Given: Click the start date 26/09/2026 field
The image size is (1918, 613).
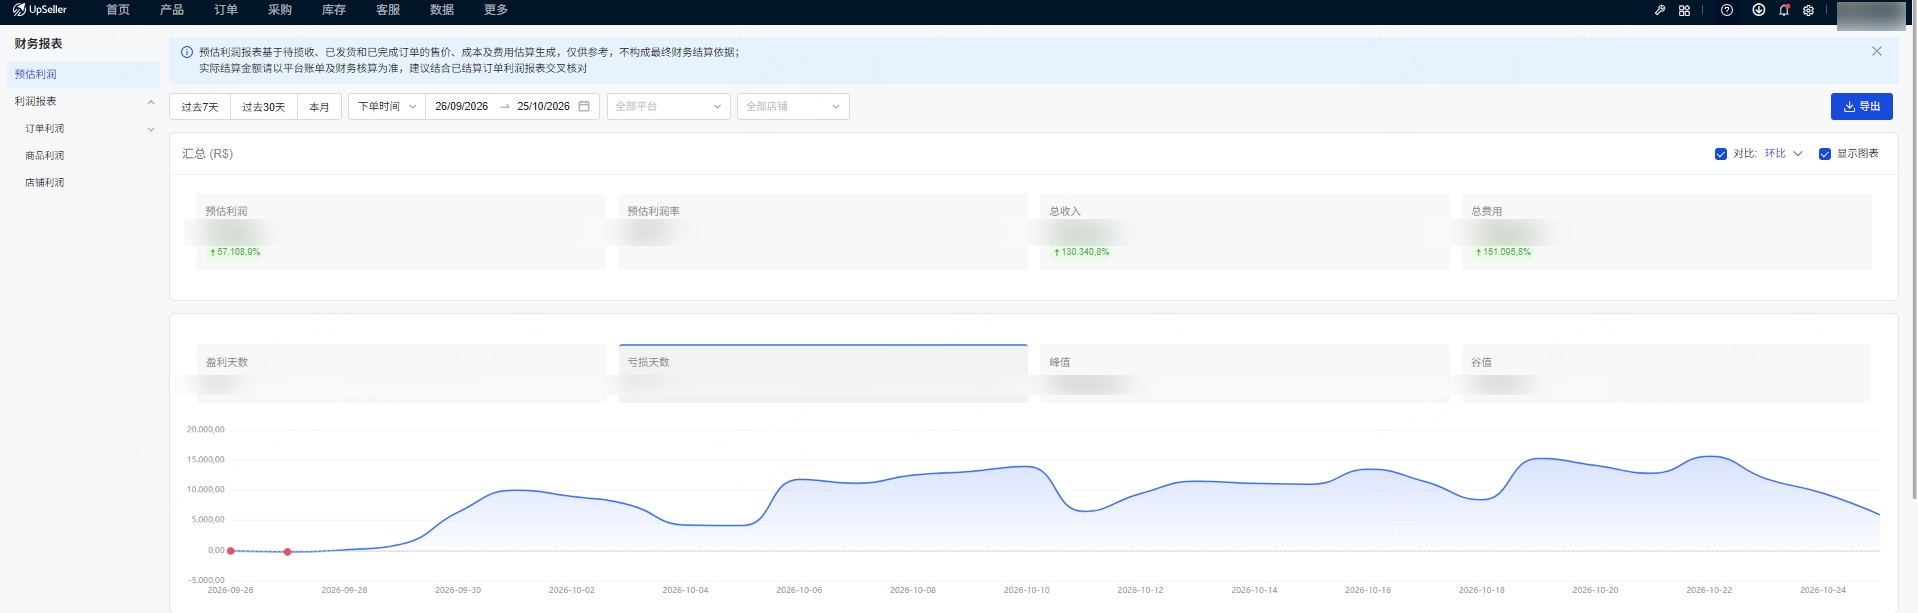Looking at the screenshot, I should tap(462, 106).
